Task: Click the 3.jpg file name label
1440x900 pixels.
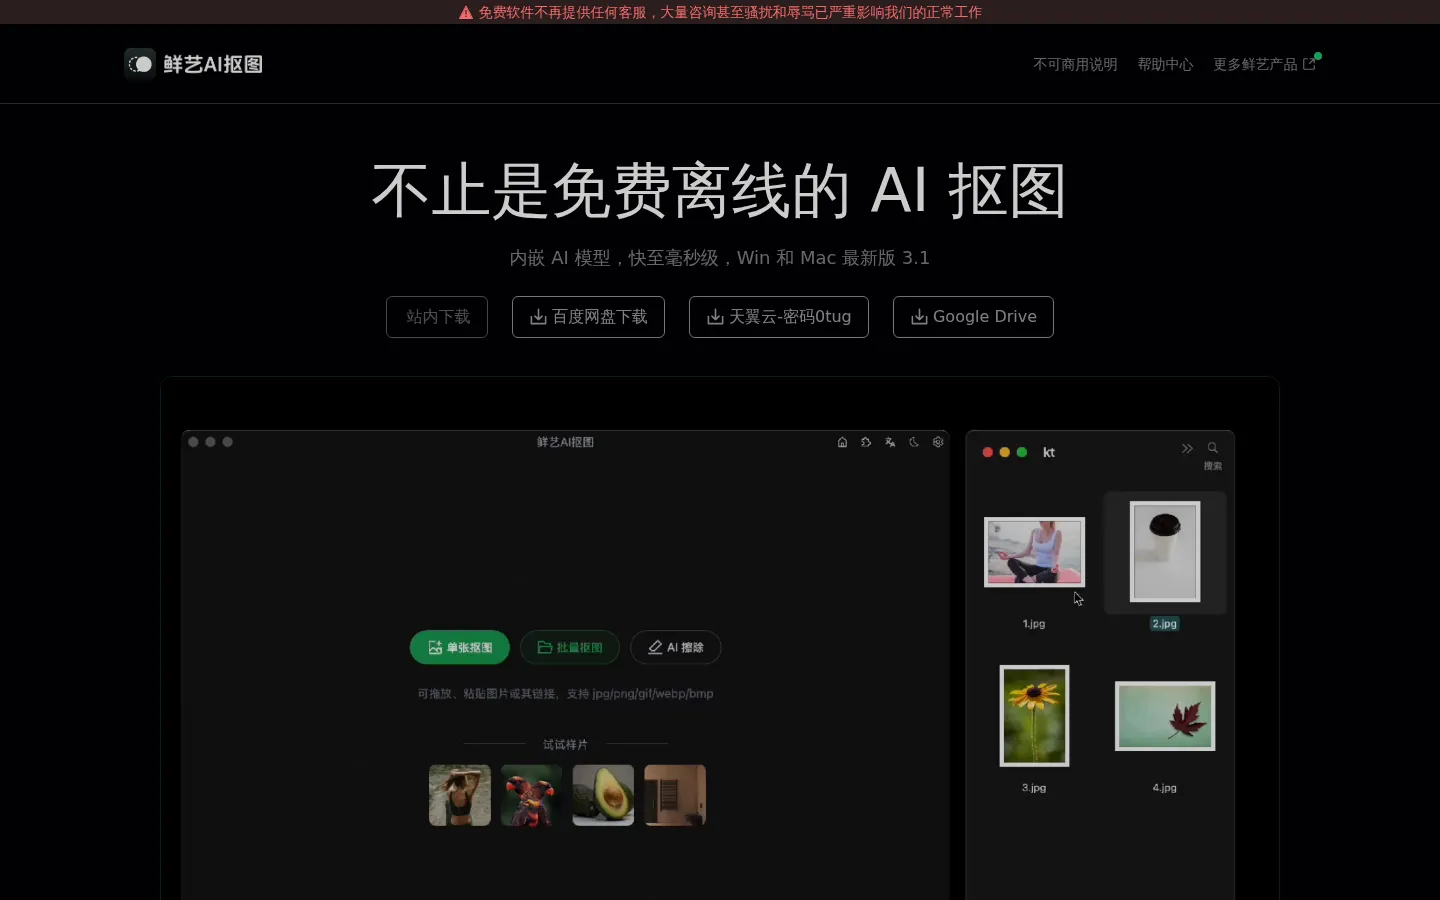Action: click(x=1034, y=788)
